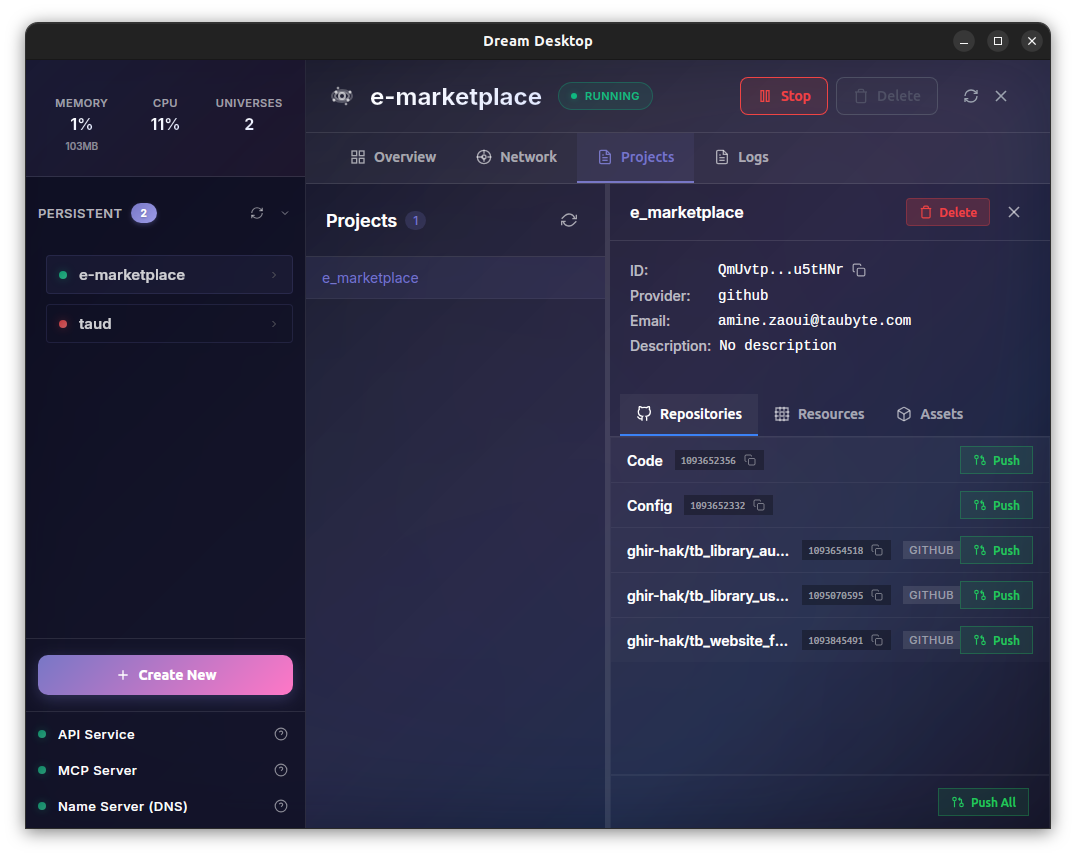
Task: Refresh the Persistent universes list
Action: 257,213
